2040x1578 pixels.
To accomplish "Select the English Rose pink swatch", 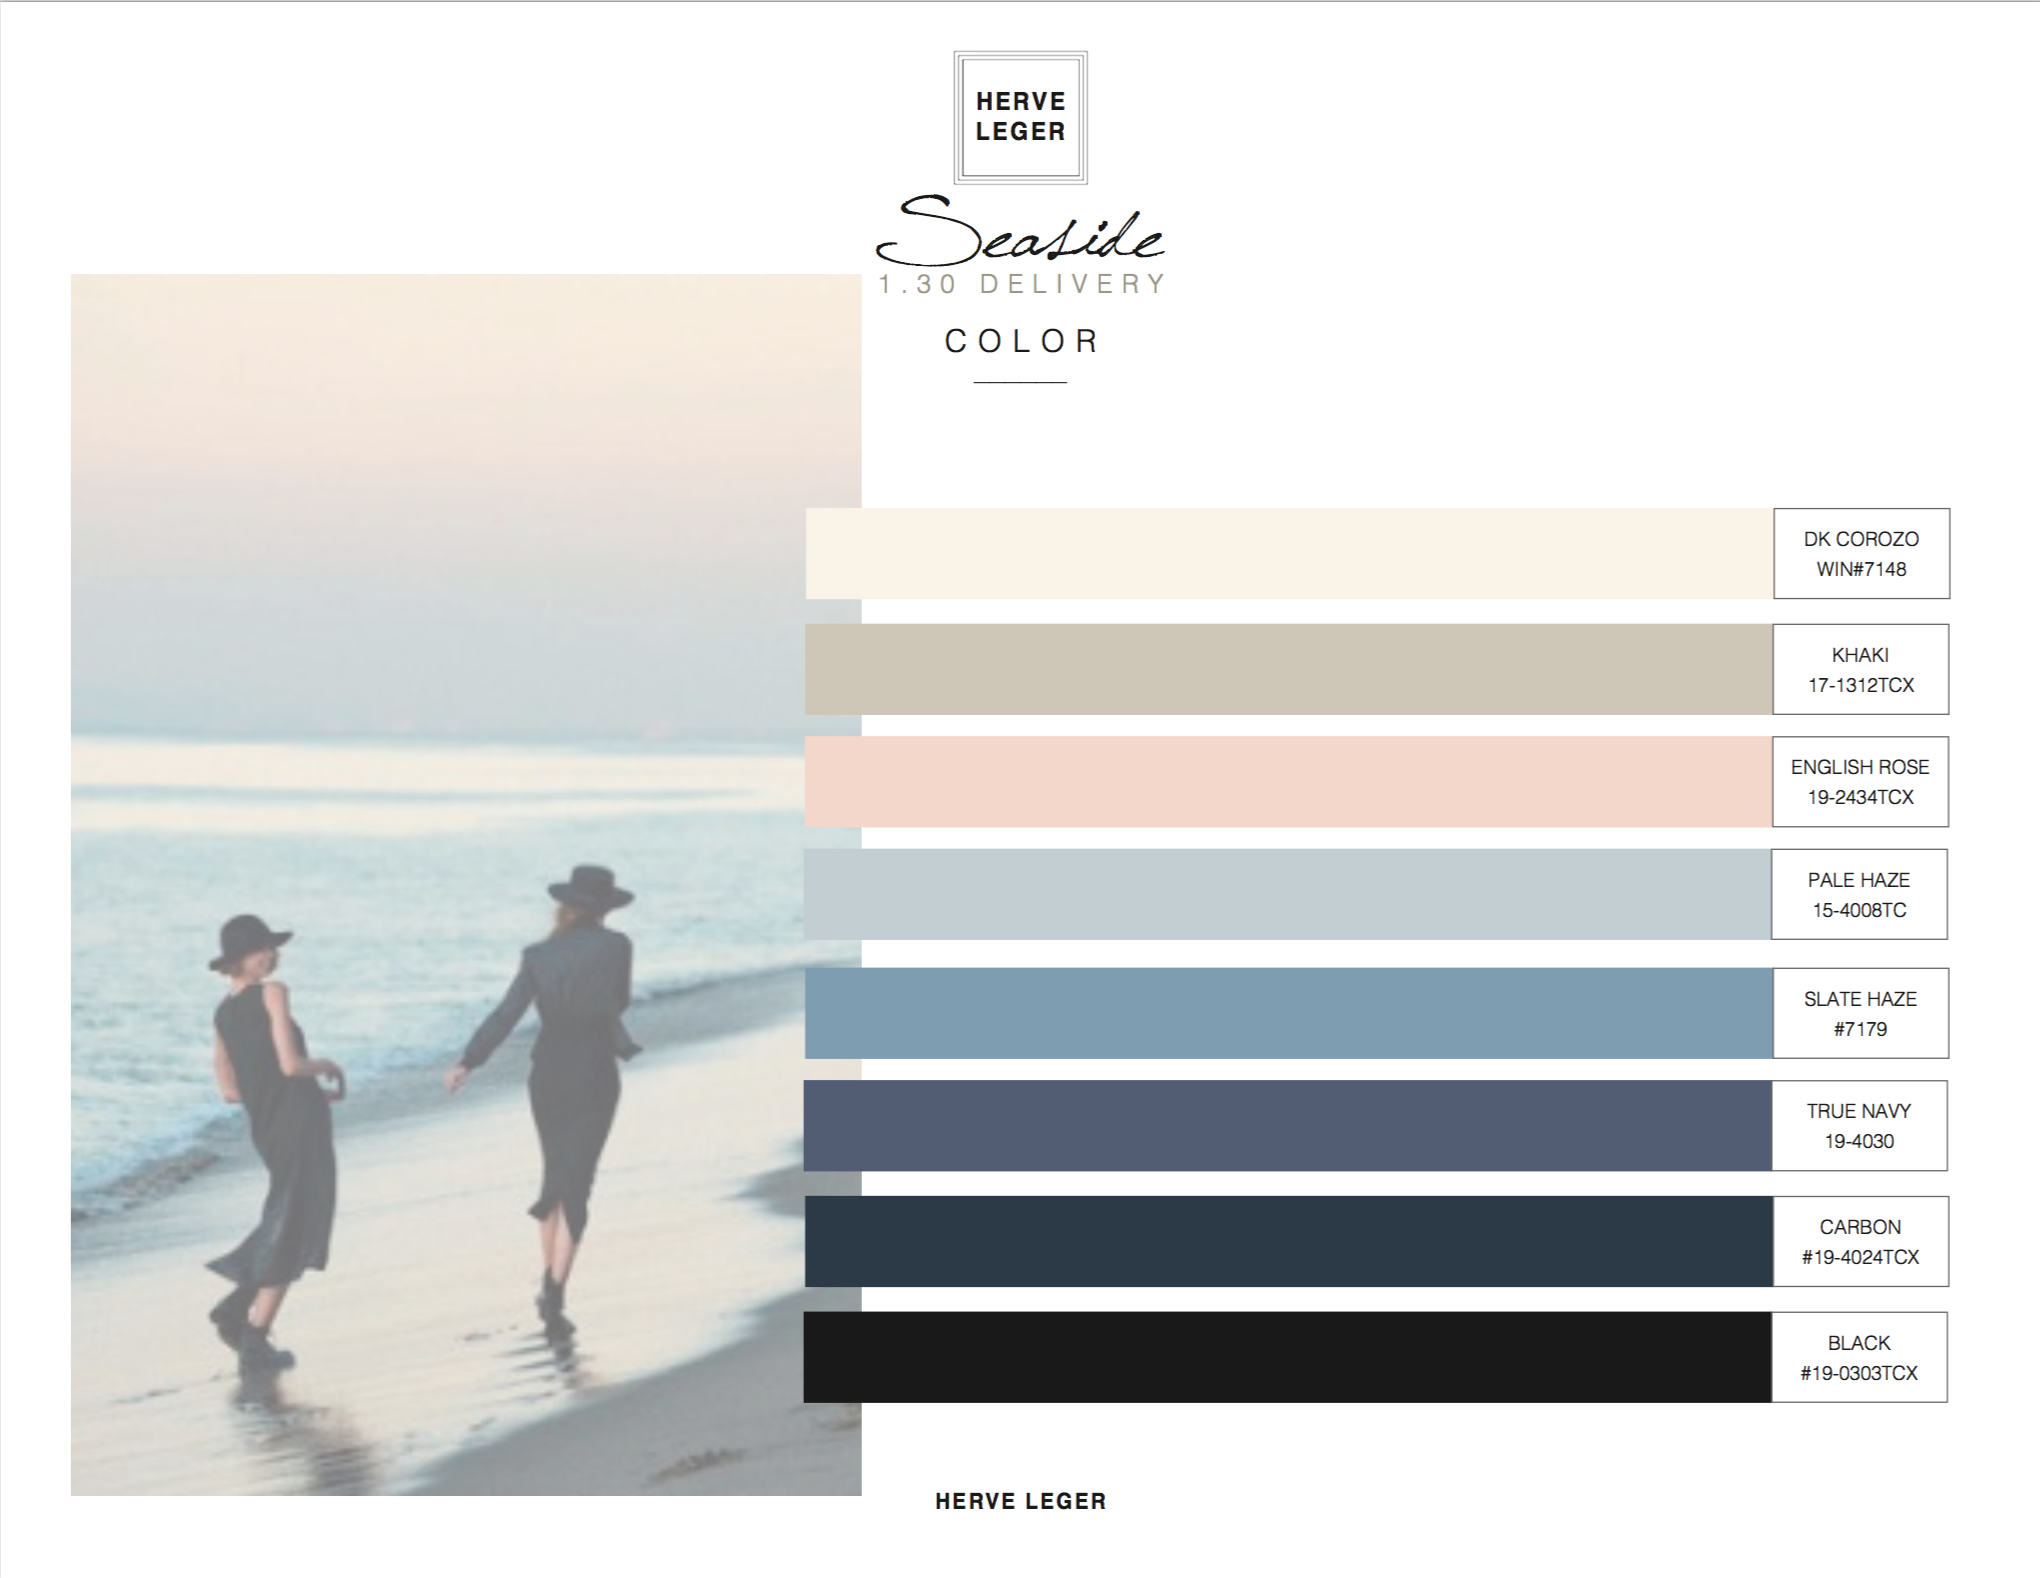I will 1288,781.
